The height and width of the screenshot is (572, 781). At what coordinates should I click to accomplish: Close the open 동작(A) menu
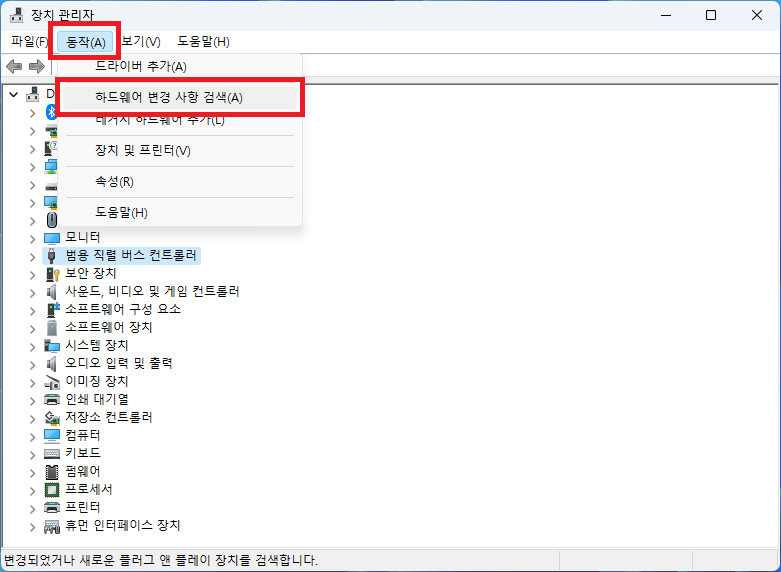tap(86, 42)
